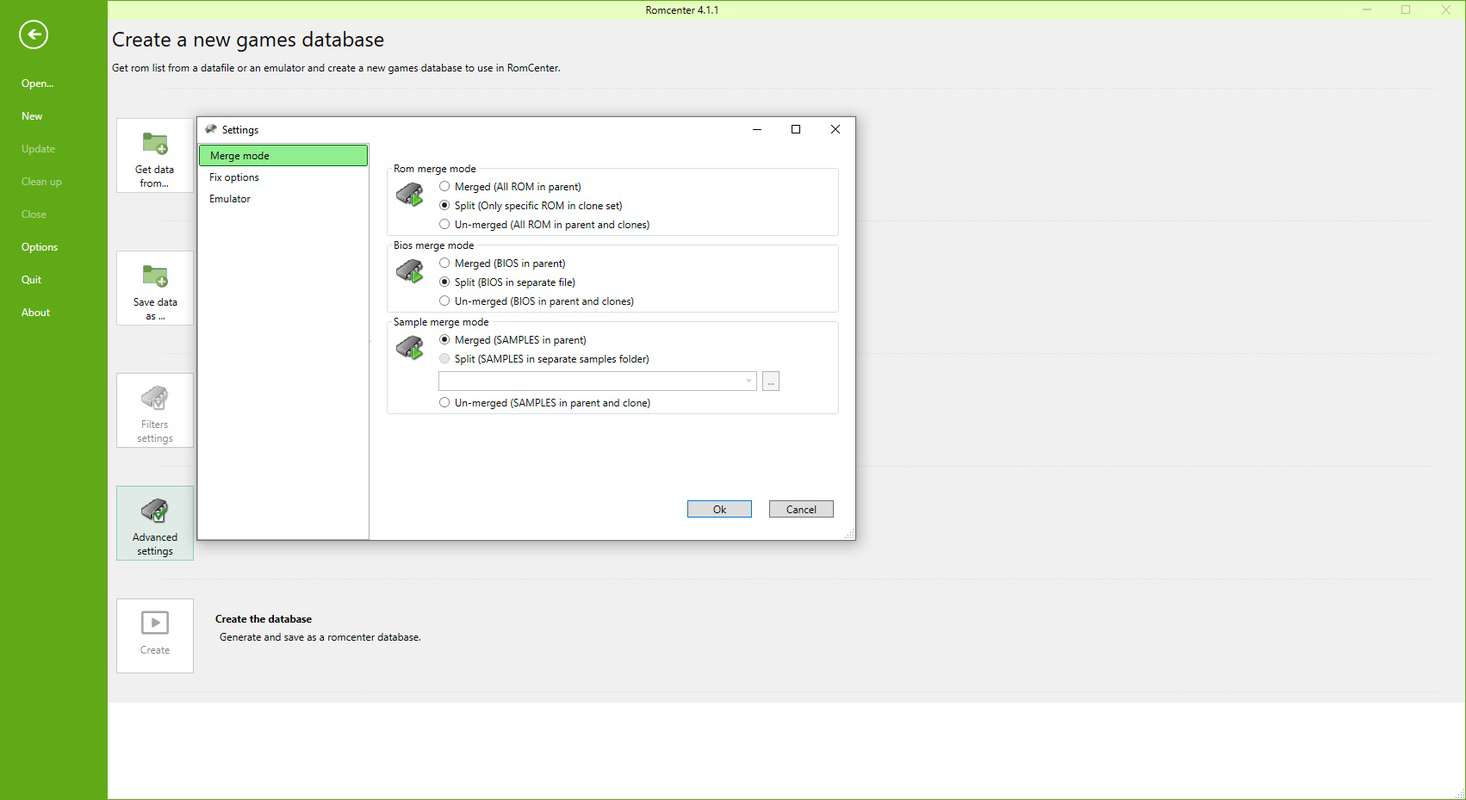Click New in the green sidebar
The height and width of the screenshot is (800, 1466).
(x=32, y=116)
